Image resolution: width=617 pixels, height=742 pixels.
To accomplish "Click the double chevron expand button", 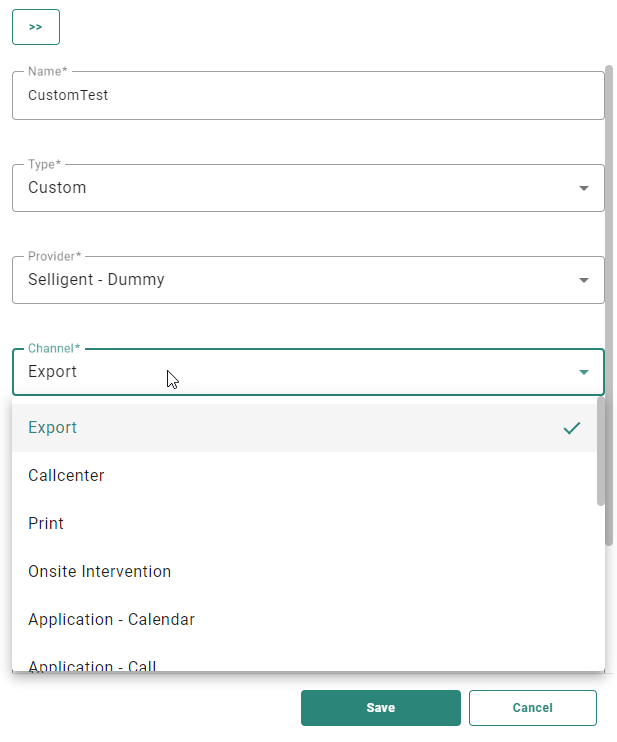I will (36, 27).
